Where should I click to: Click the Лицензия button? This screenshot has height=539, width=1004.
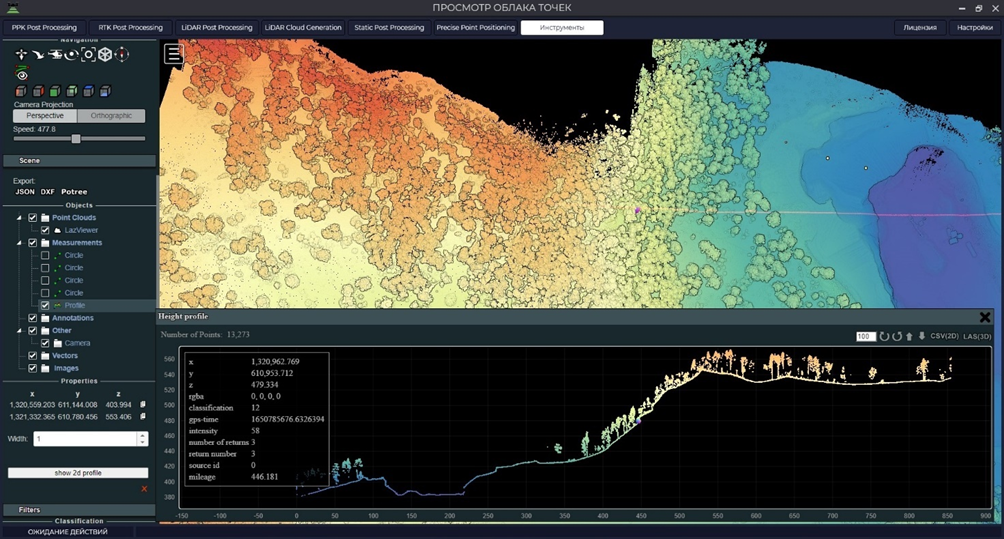920,28
